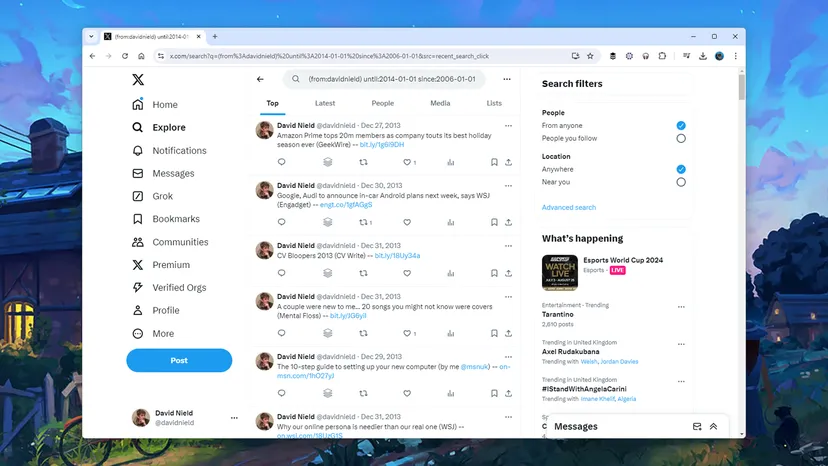Open more options on Amazon Prime tweet
Image resolution: width=828 pixels, height=466 pixels.
click(509, 126)
